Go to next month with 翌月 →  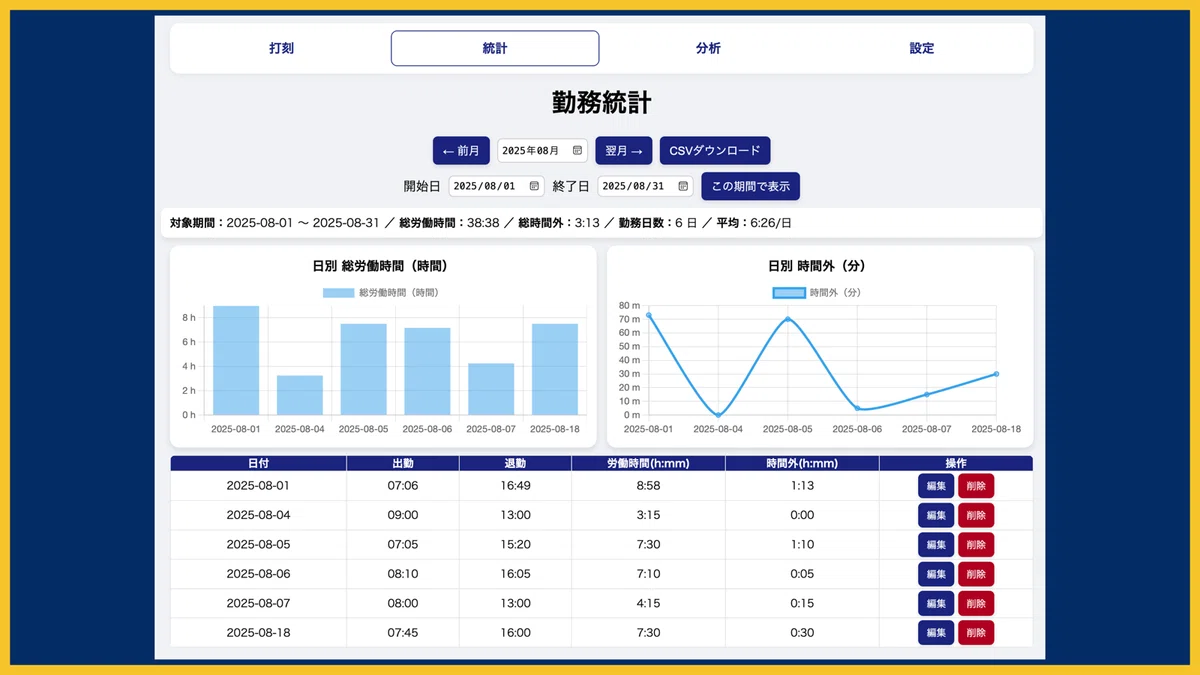click(x=624, y=151)
